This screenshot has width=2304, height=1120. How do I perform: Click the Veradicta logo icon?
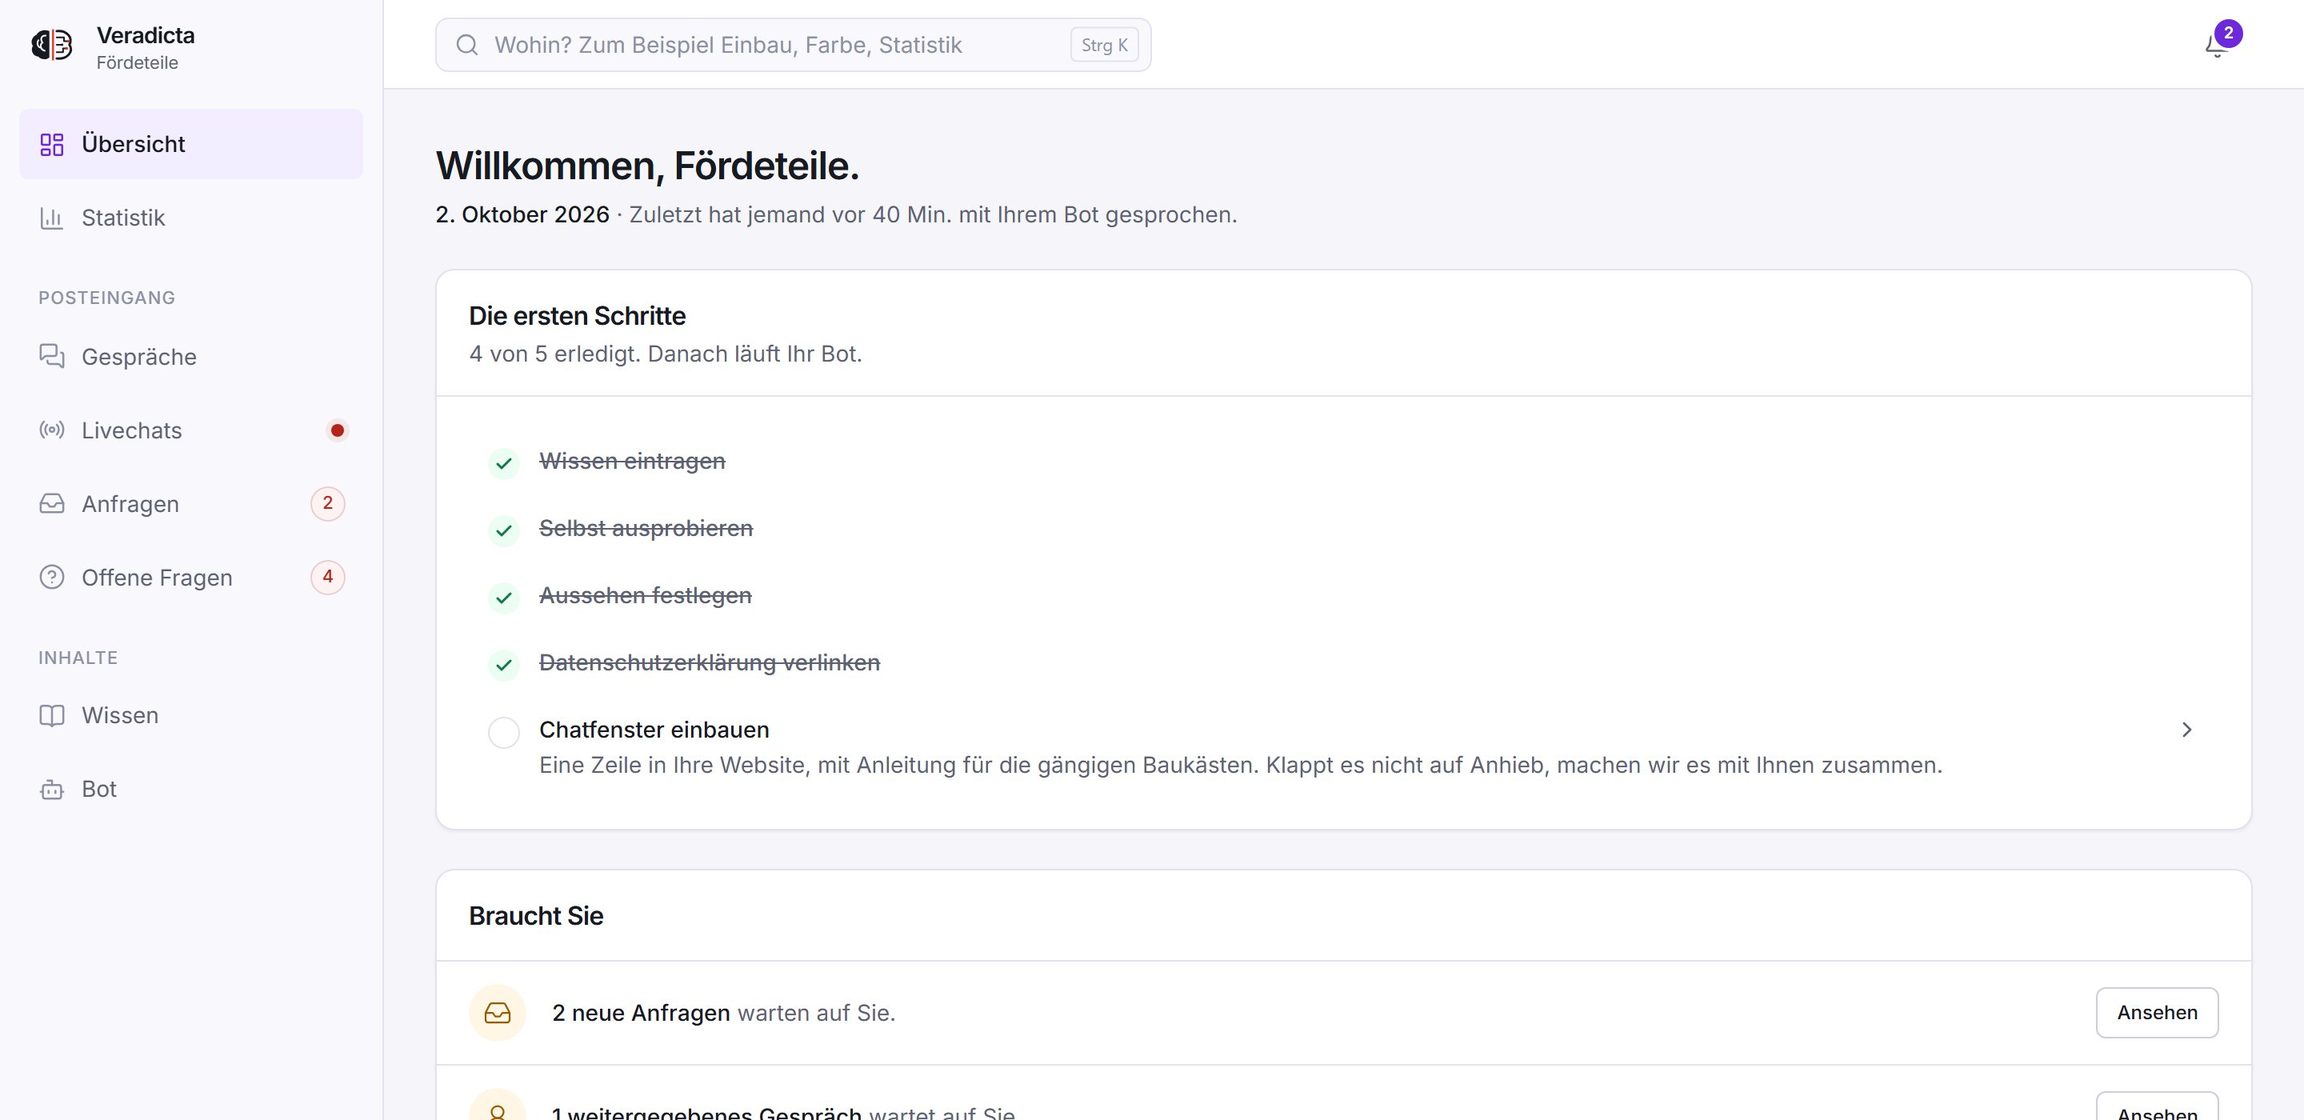[x=51, y=45]
